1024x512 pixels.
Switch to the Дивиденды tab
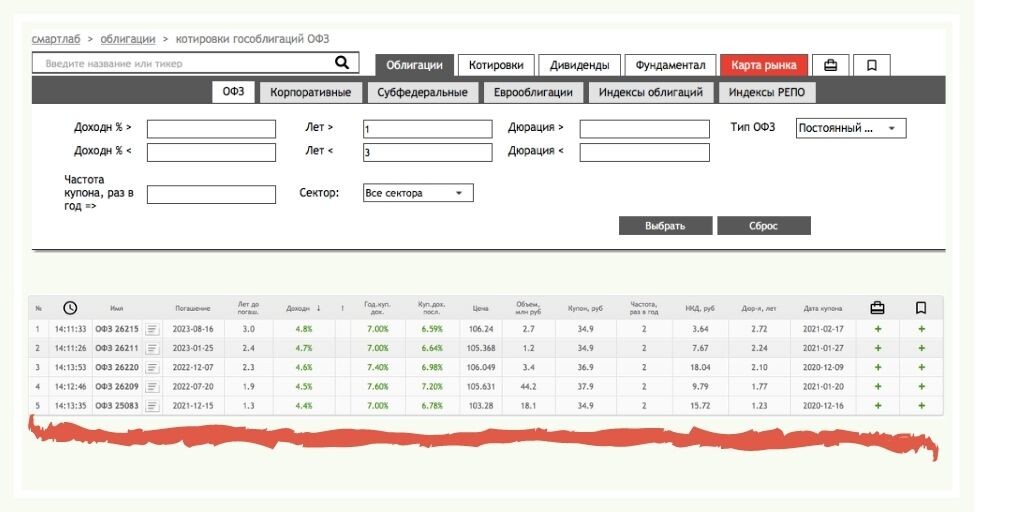click(x=579, y=65)
